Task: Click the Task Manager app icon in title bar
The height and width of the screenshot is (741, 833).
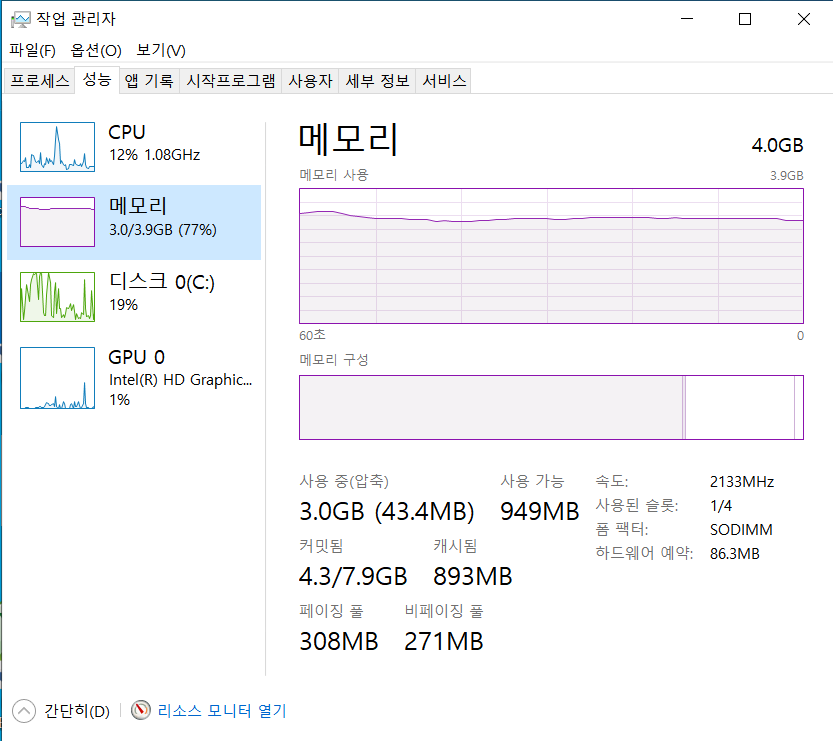Action: 21,19
